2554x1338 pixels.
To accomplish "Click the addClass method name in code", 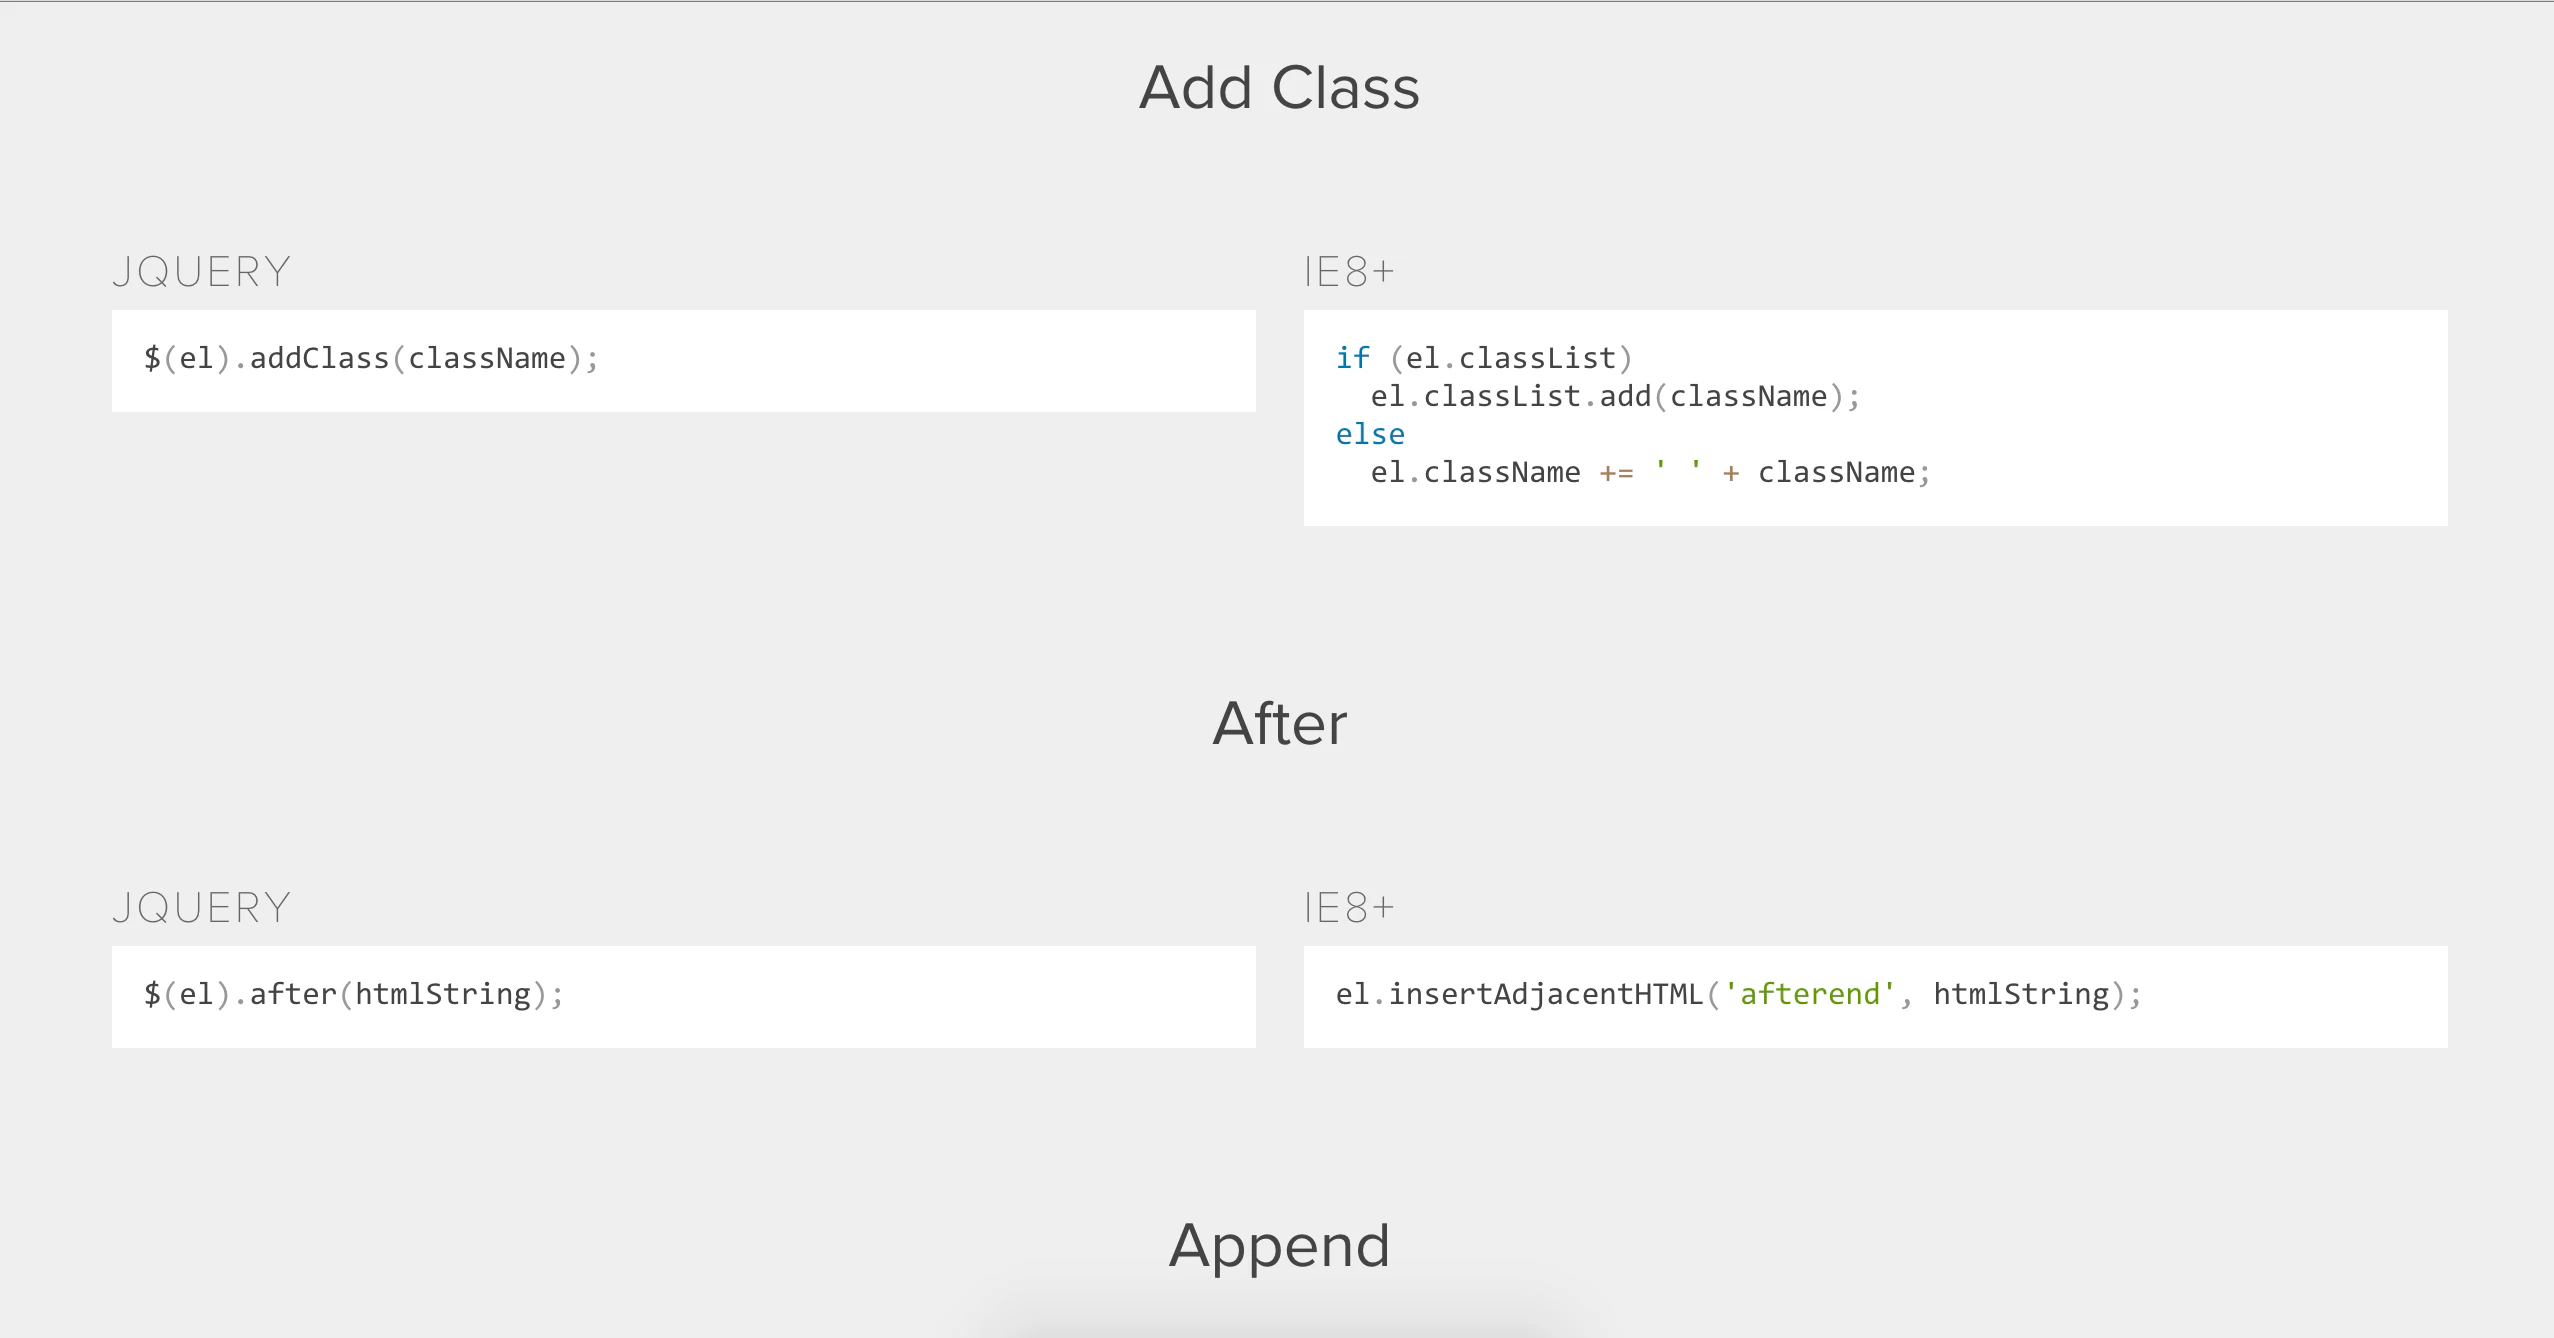I will tap(319, 358).
